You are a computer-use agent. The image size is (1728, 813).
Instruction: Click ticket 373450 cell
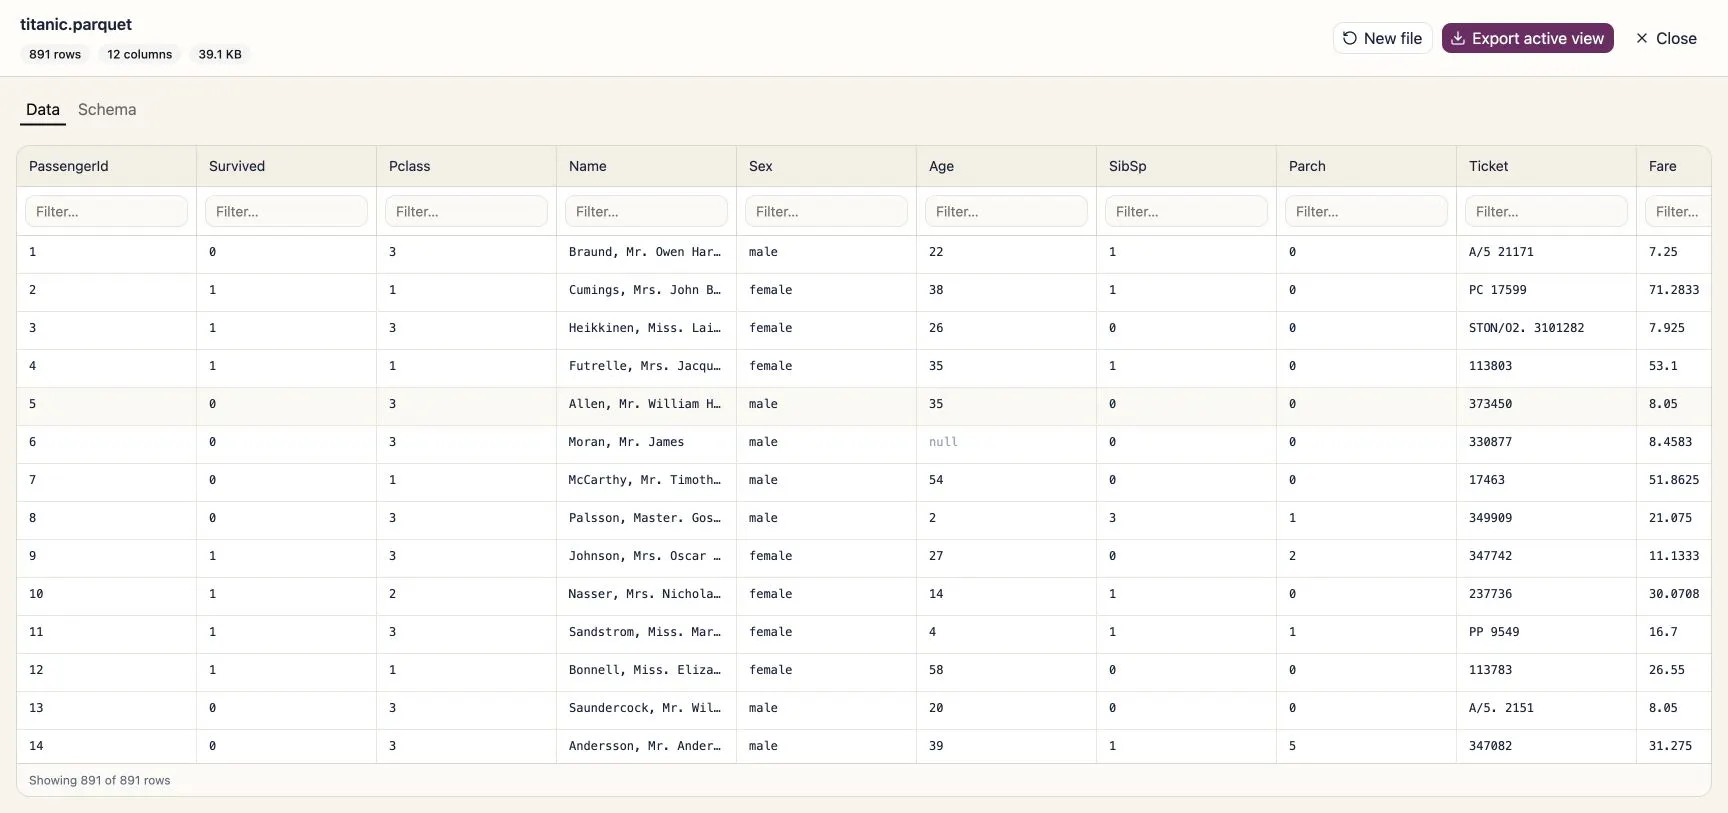point(1547,404)
